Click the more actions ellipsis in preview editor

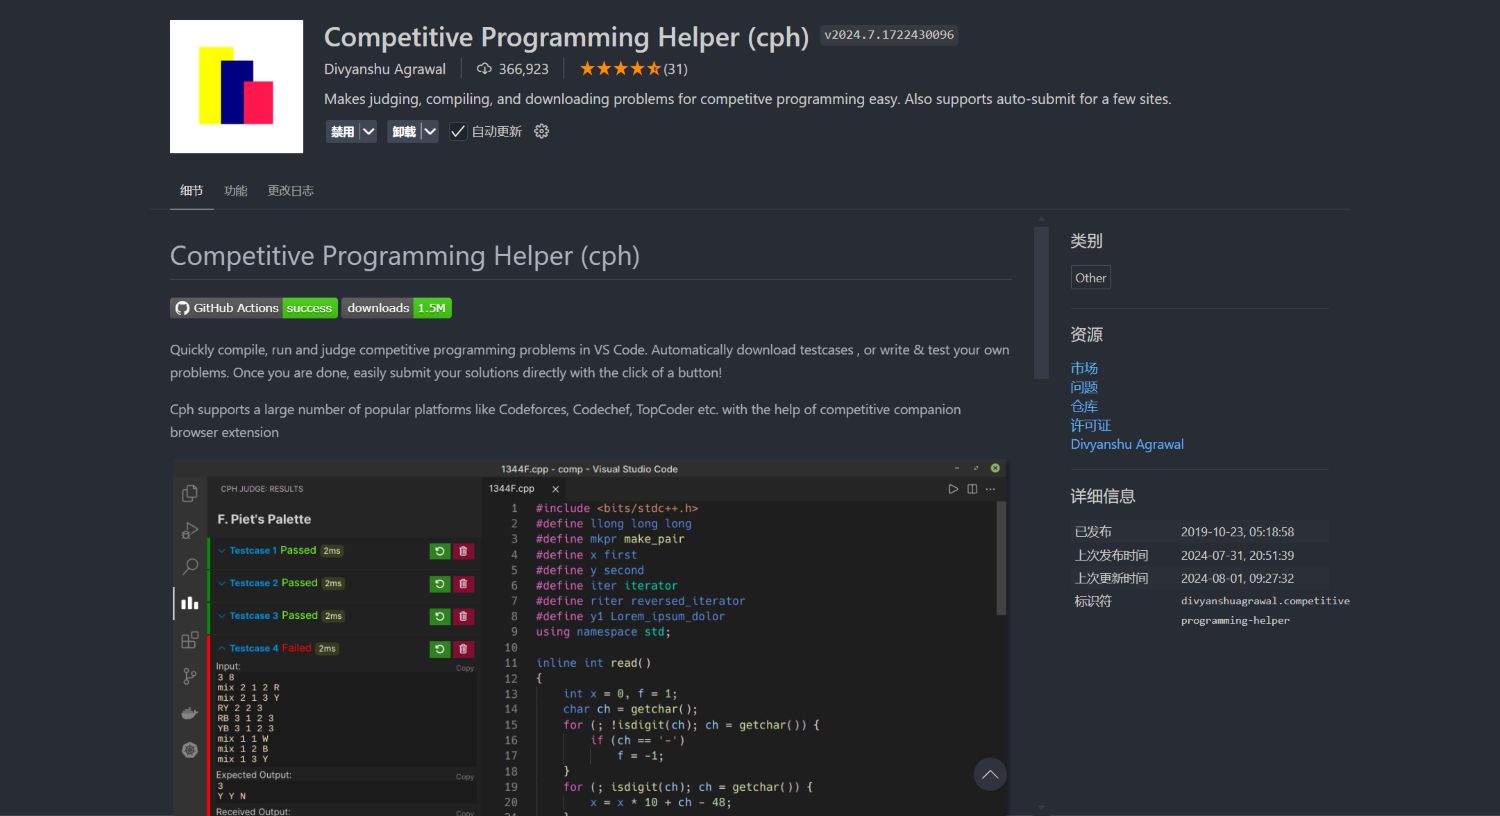pos(991,489)
